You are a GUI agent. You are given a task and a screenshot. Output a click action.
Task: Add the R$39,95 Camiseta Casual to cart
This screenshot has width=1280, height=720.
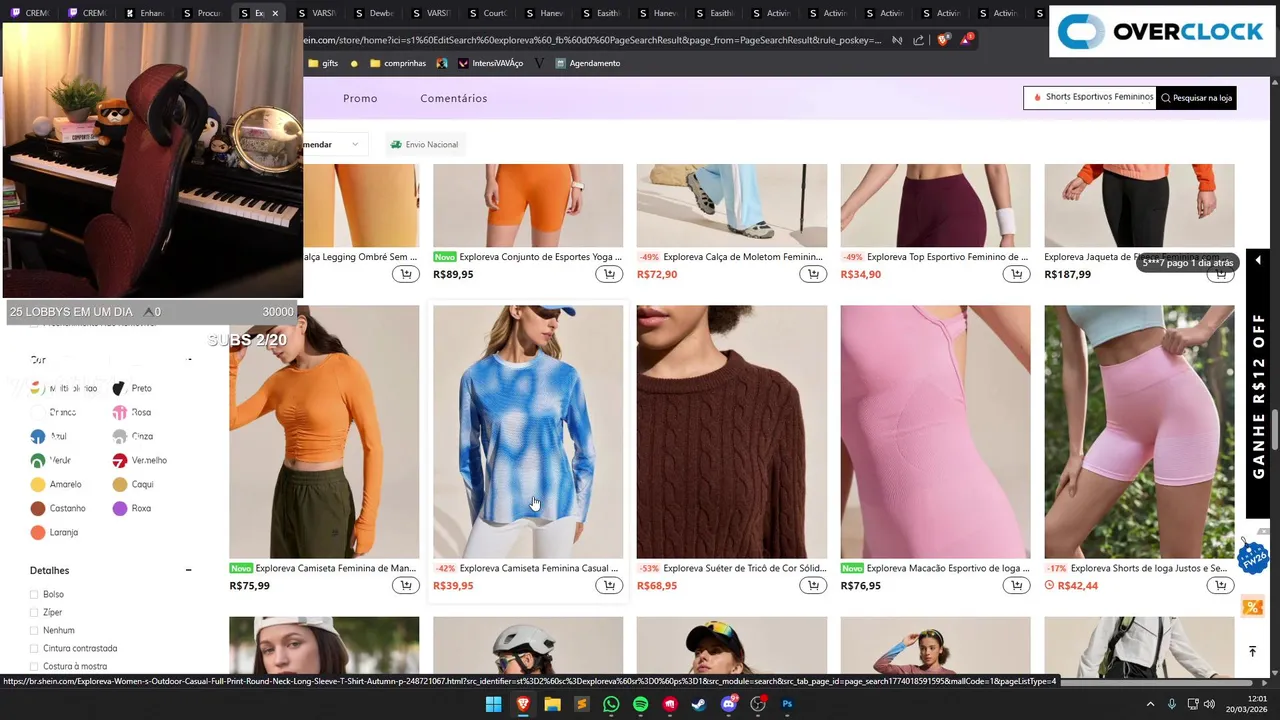click(609, 585)
